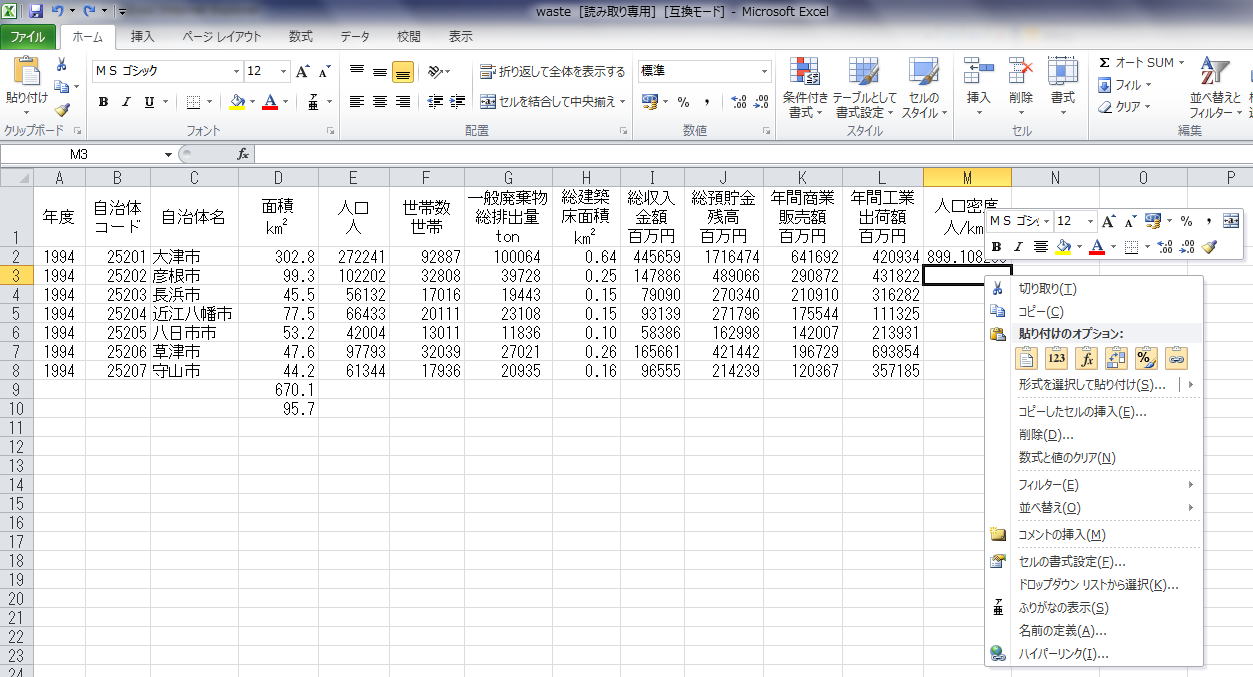Select the ribbon format painter brush

pos(62,109)
